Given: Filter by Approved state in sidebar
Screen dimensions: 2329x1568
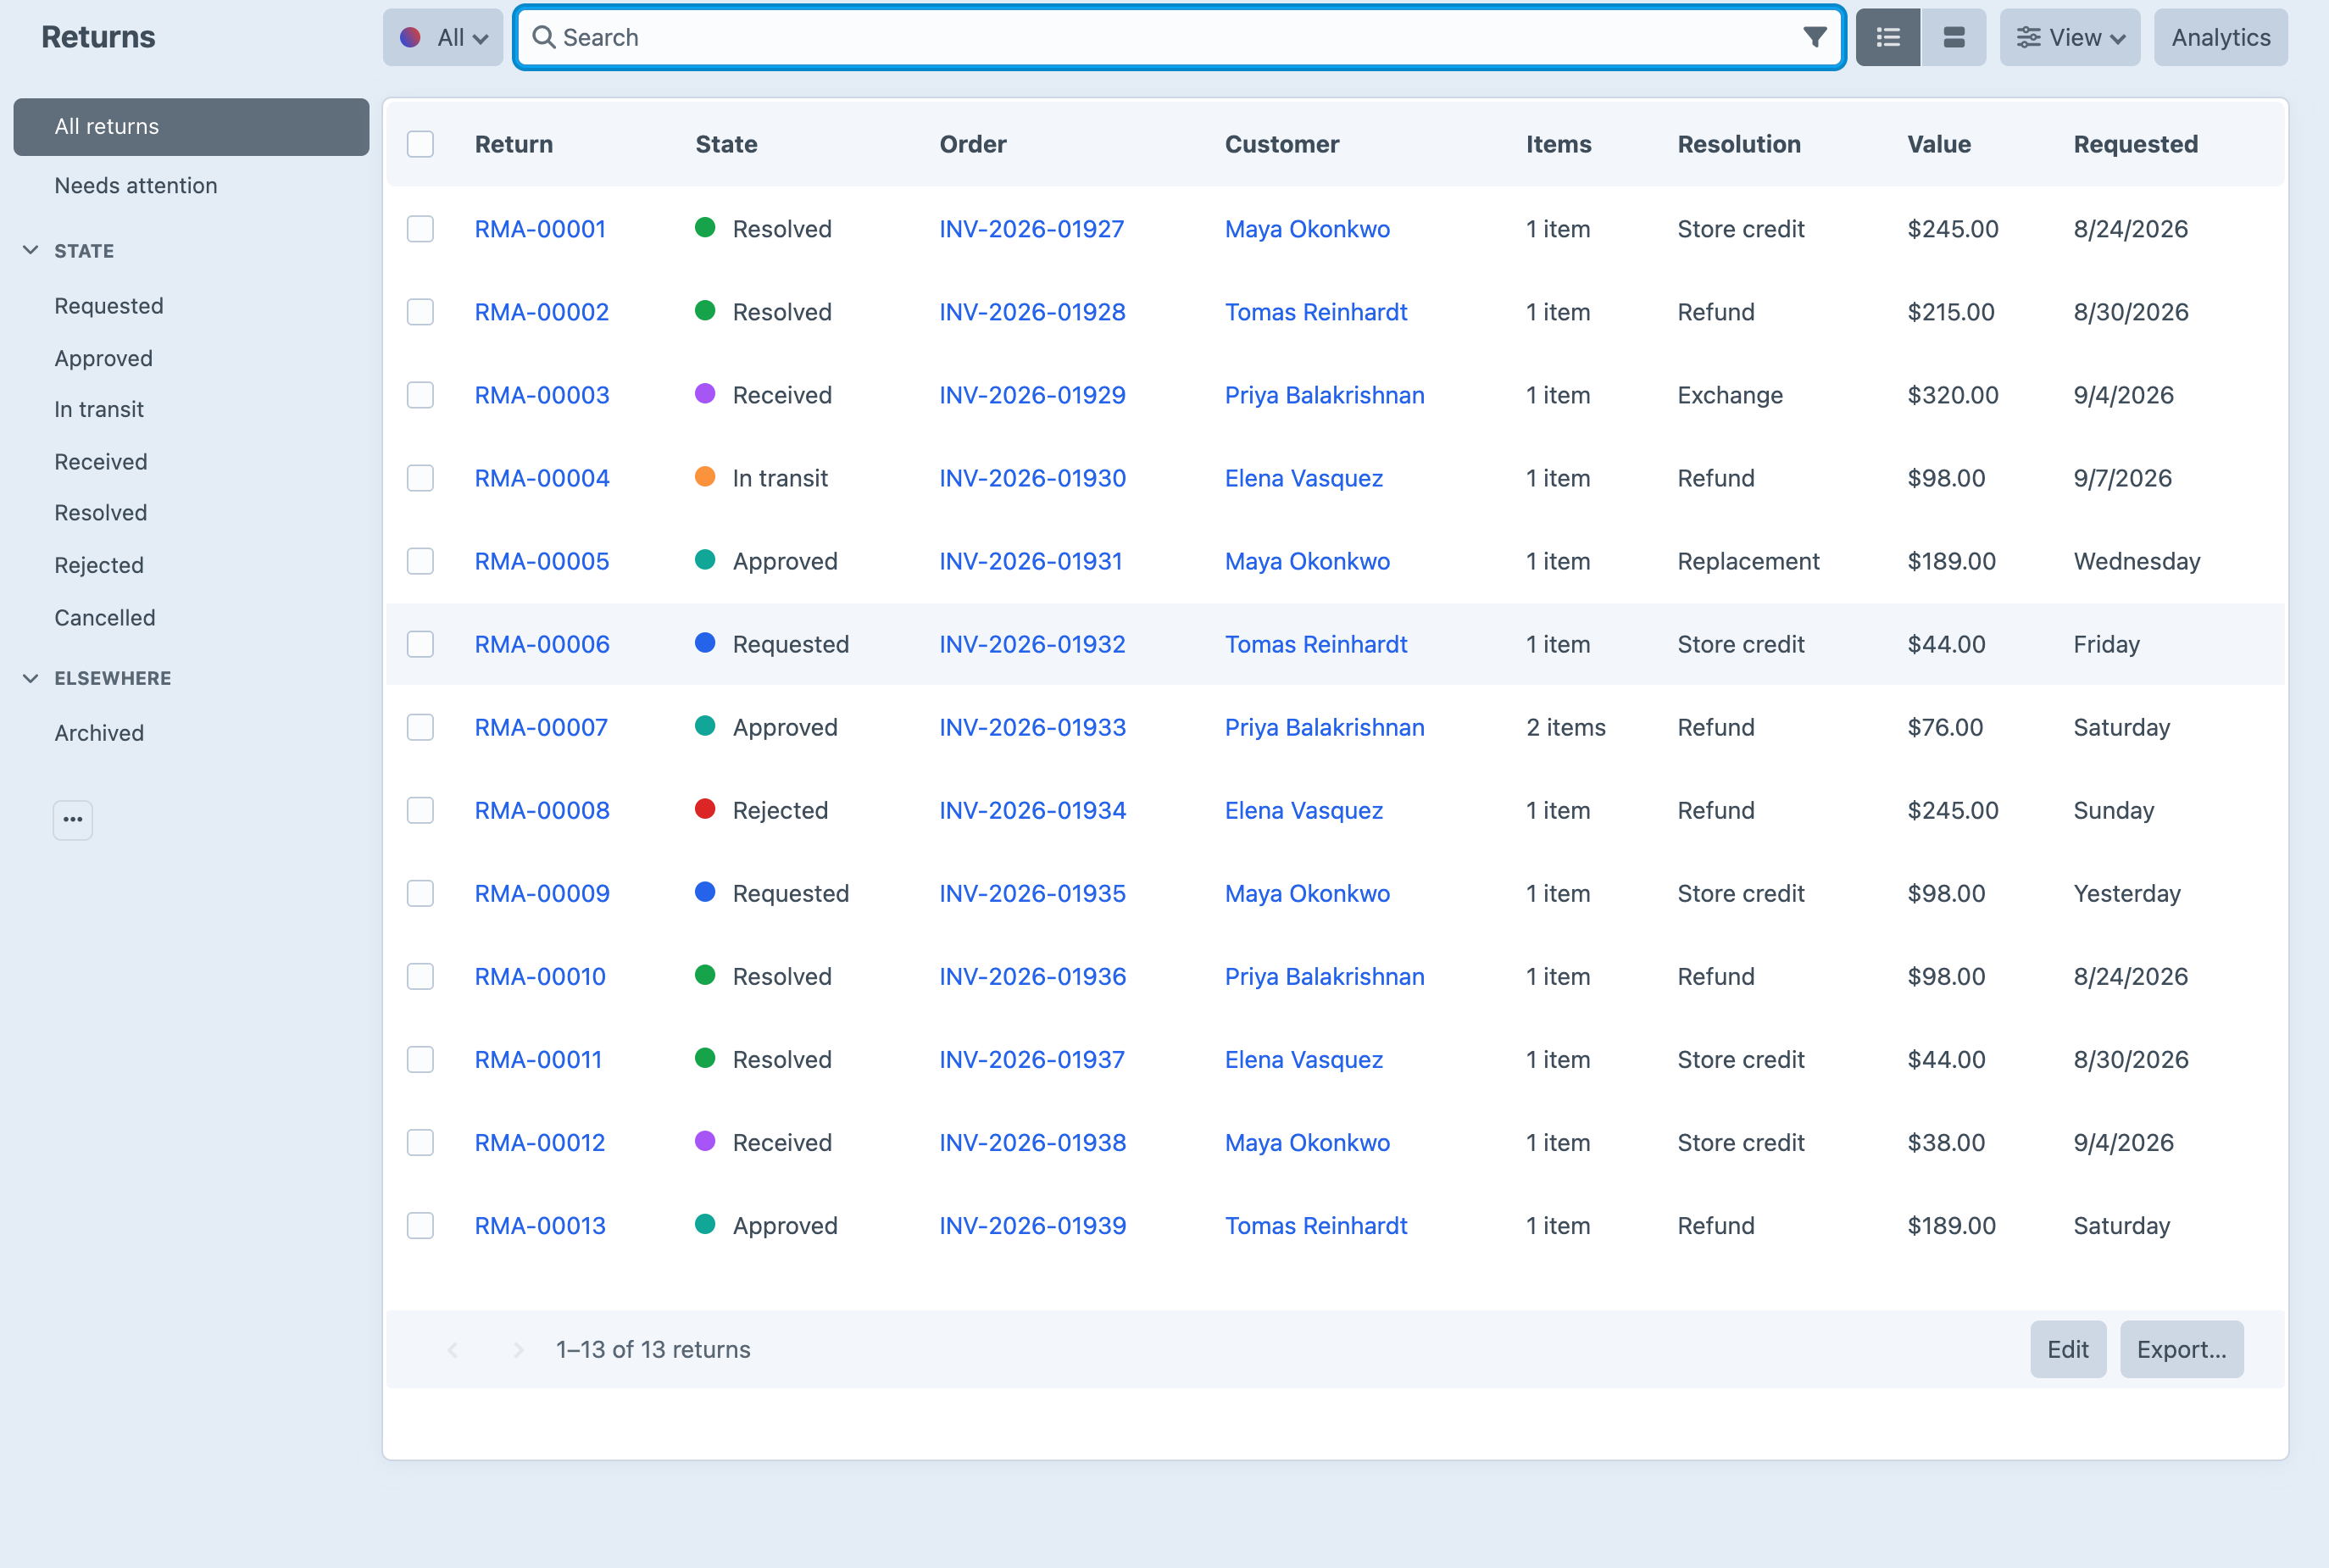Looking at the screenshot, I should tap(103, 358).
